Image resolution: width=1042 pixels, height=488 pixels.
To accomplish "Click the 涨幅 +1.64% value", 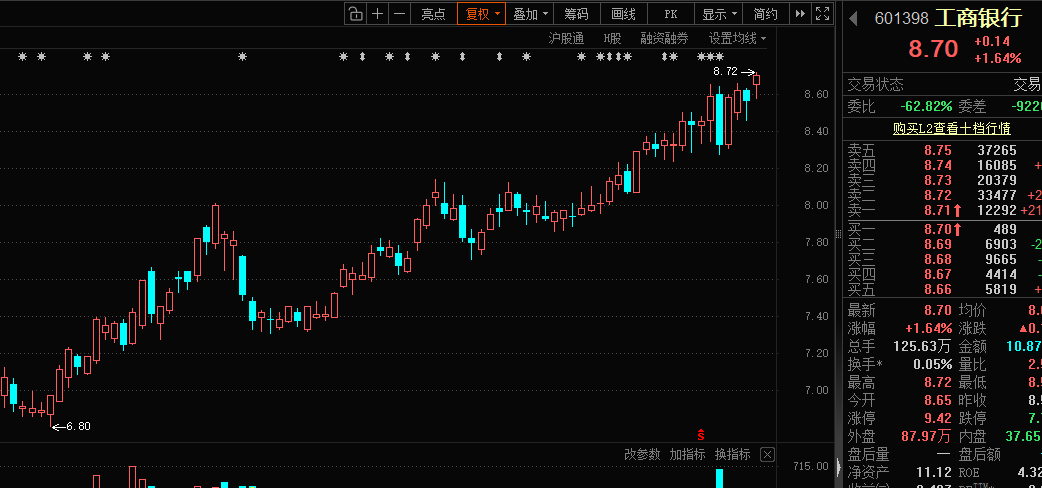I will coord(928,328).
